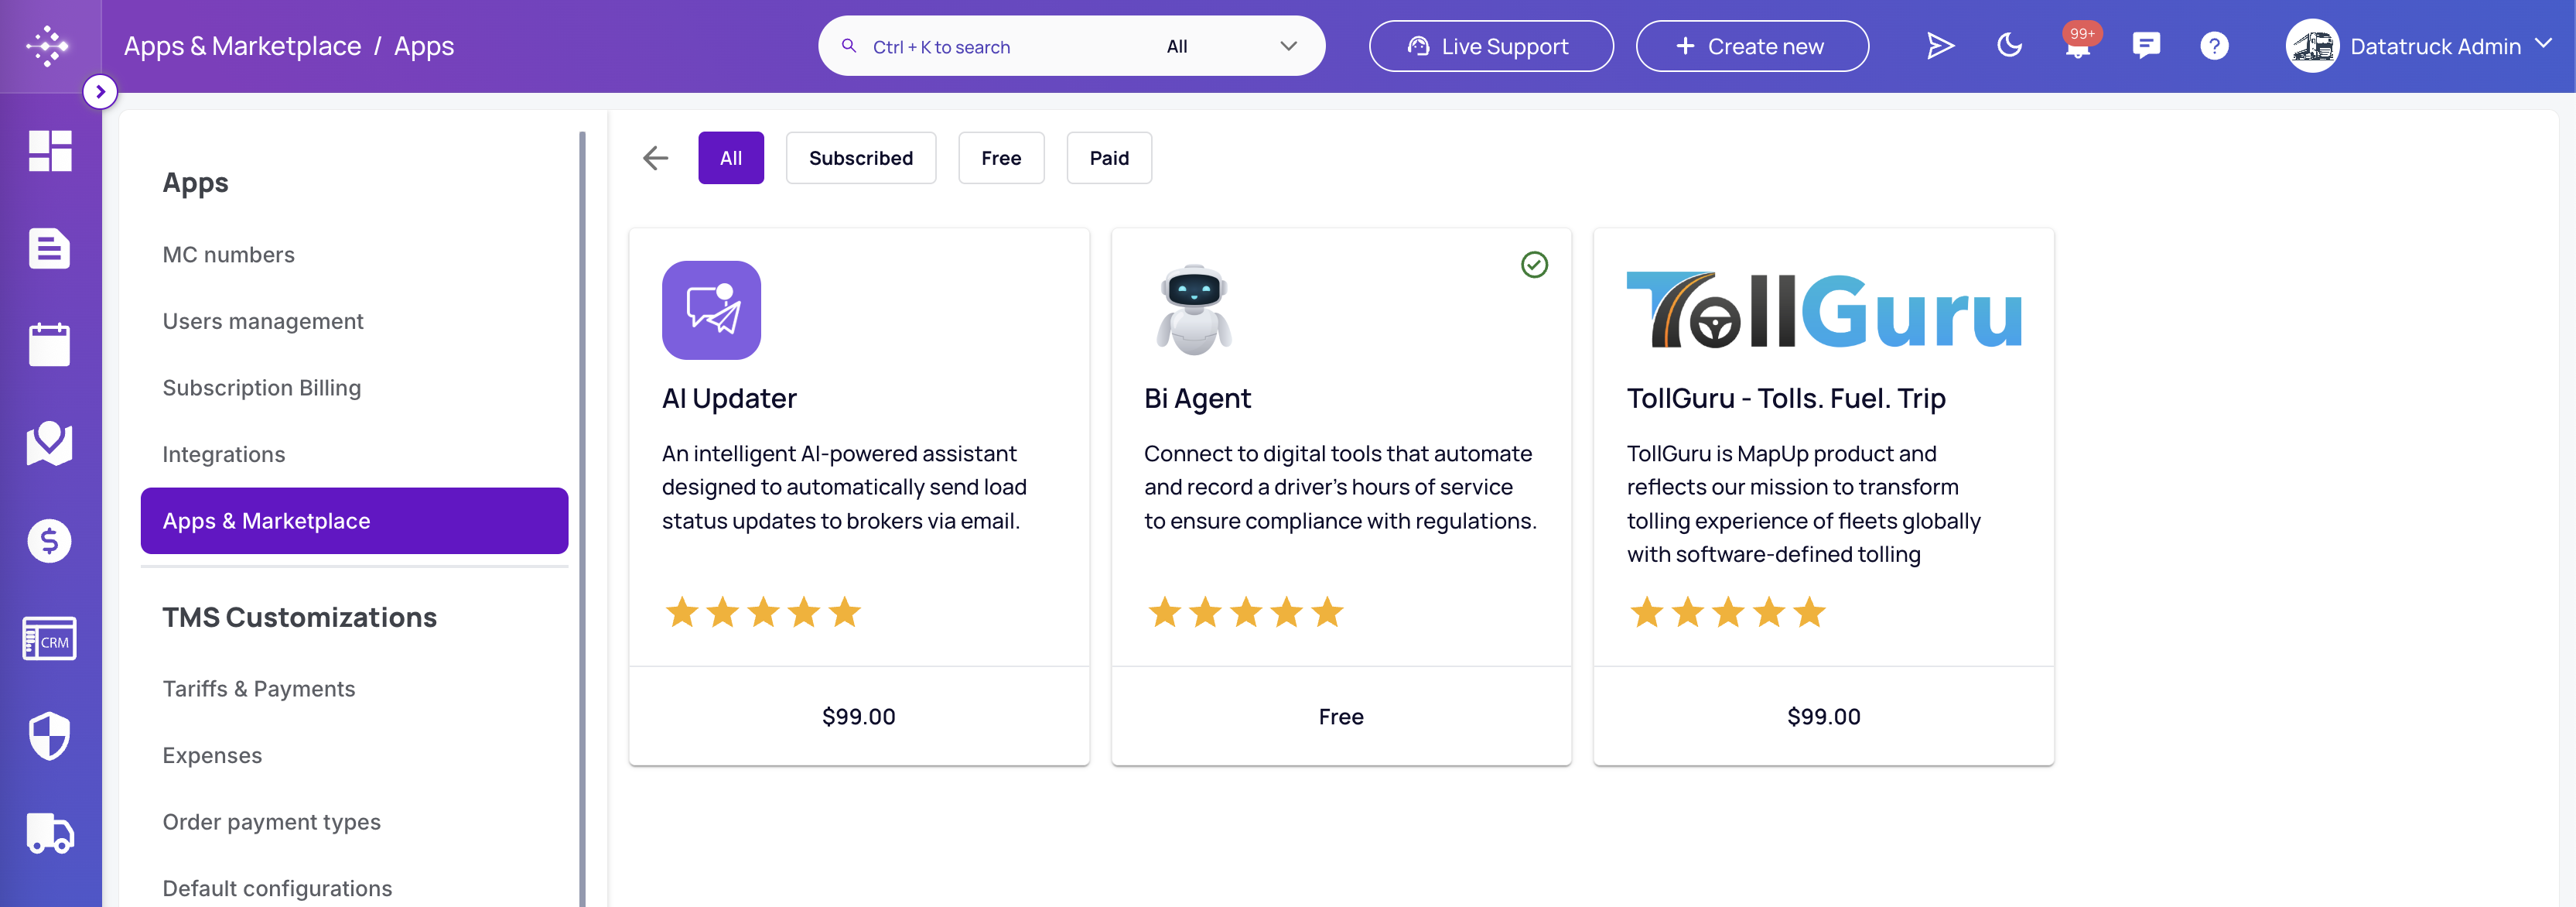Click the TMS Customizations section heading
The image size is (2576, 907).
click(x=300, y=617)
